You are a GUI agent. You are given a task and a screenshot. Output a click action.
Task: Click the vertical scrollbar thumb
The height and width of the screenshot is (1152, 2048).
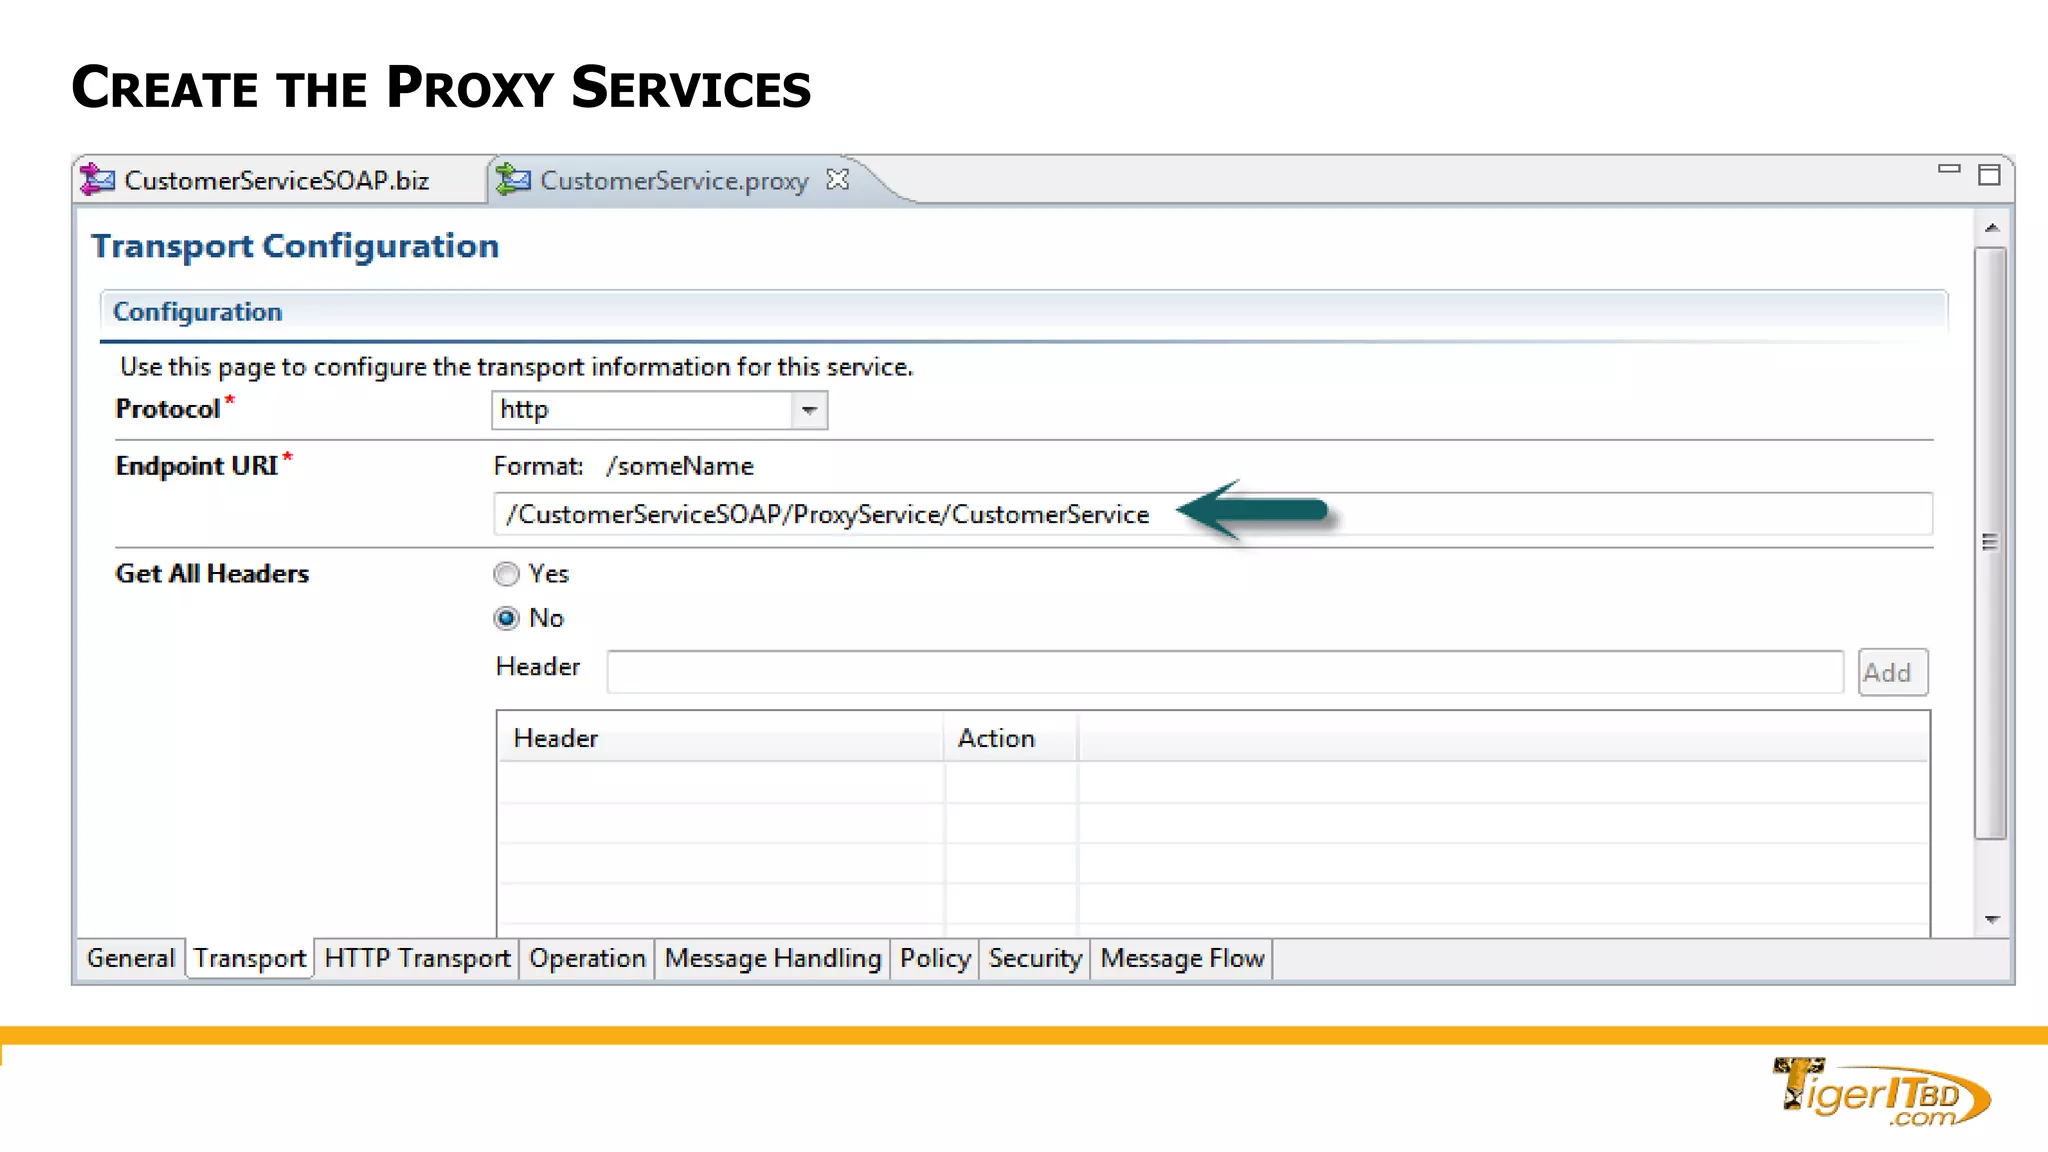click(1990, 543)
